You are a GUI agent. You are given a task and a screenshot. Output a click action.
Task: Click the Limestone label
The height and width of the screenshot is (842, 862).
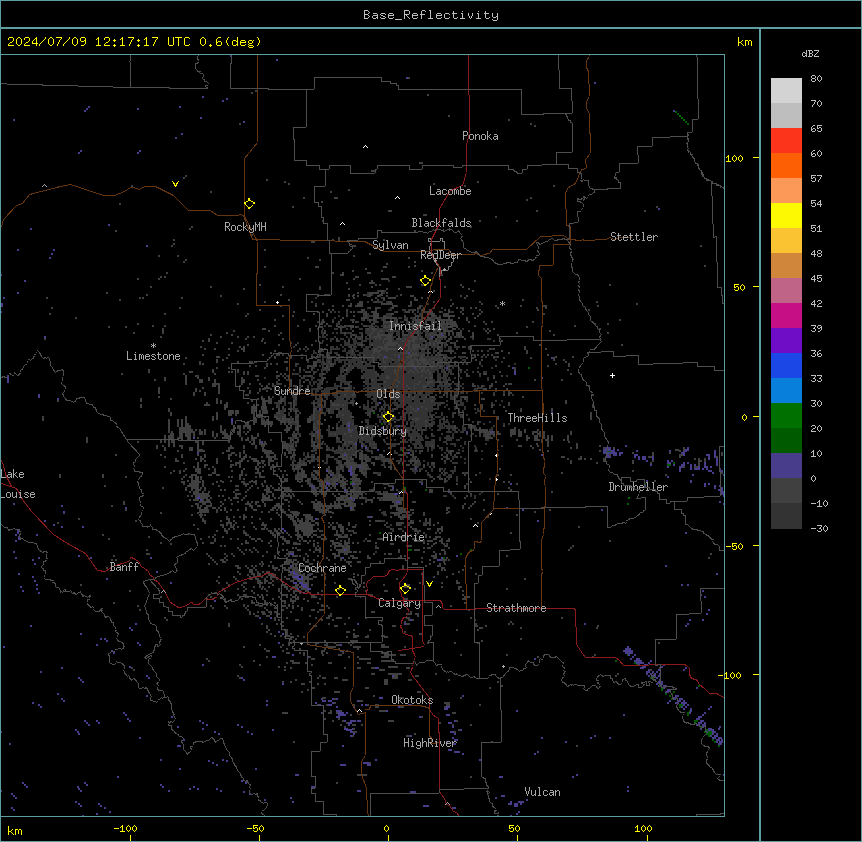click(153, 356)
